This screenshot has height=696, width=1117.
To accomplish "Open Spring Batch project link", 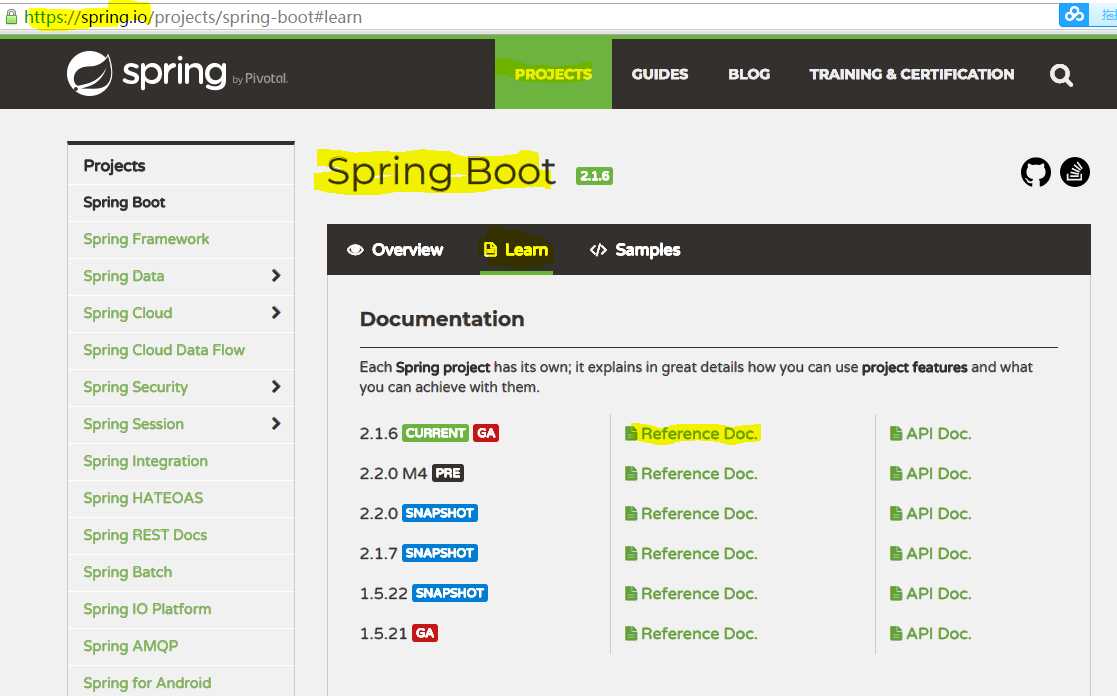I will coord(128,572).
